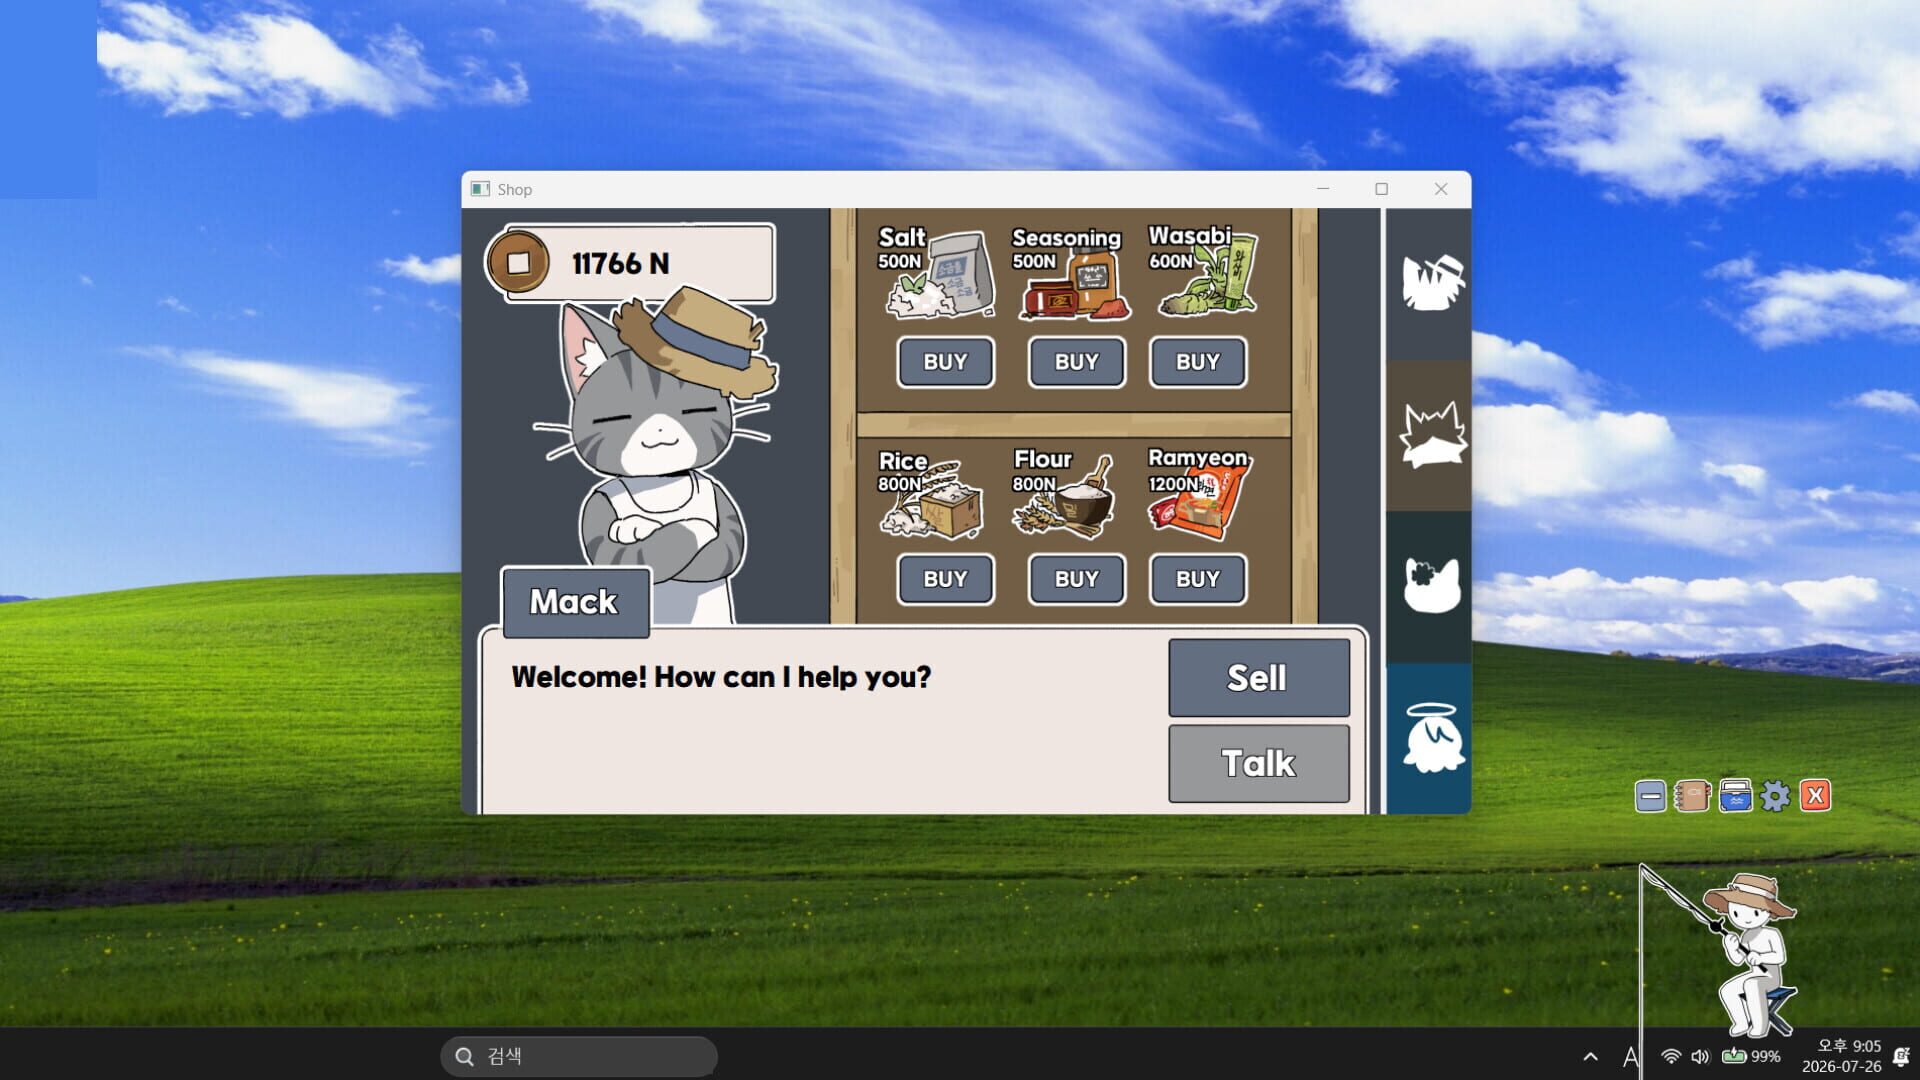Image resolution: width=1920 pixels, height=1080 pixels.
Task: Open the brown notebook journal icon
Action: 1692,796
